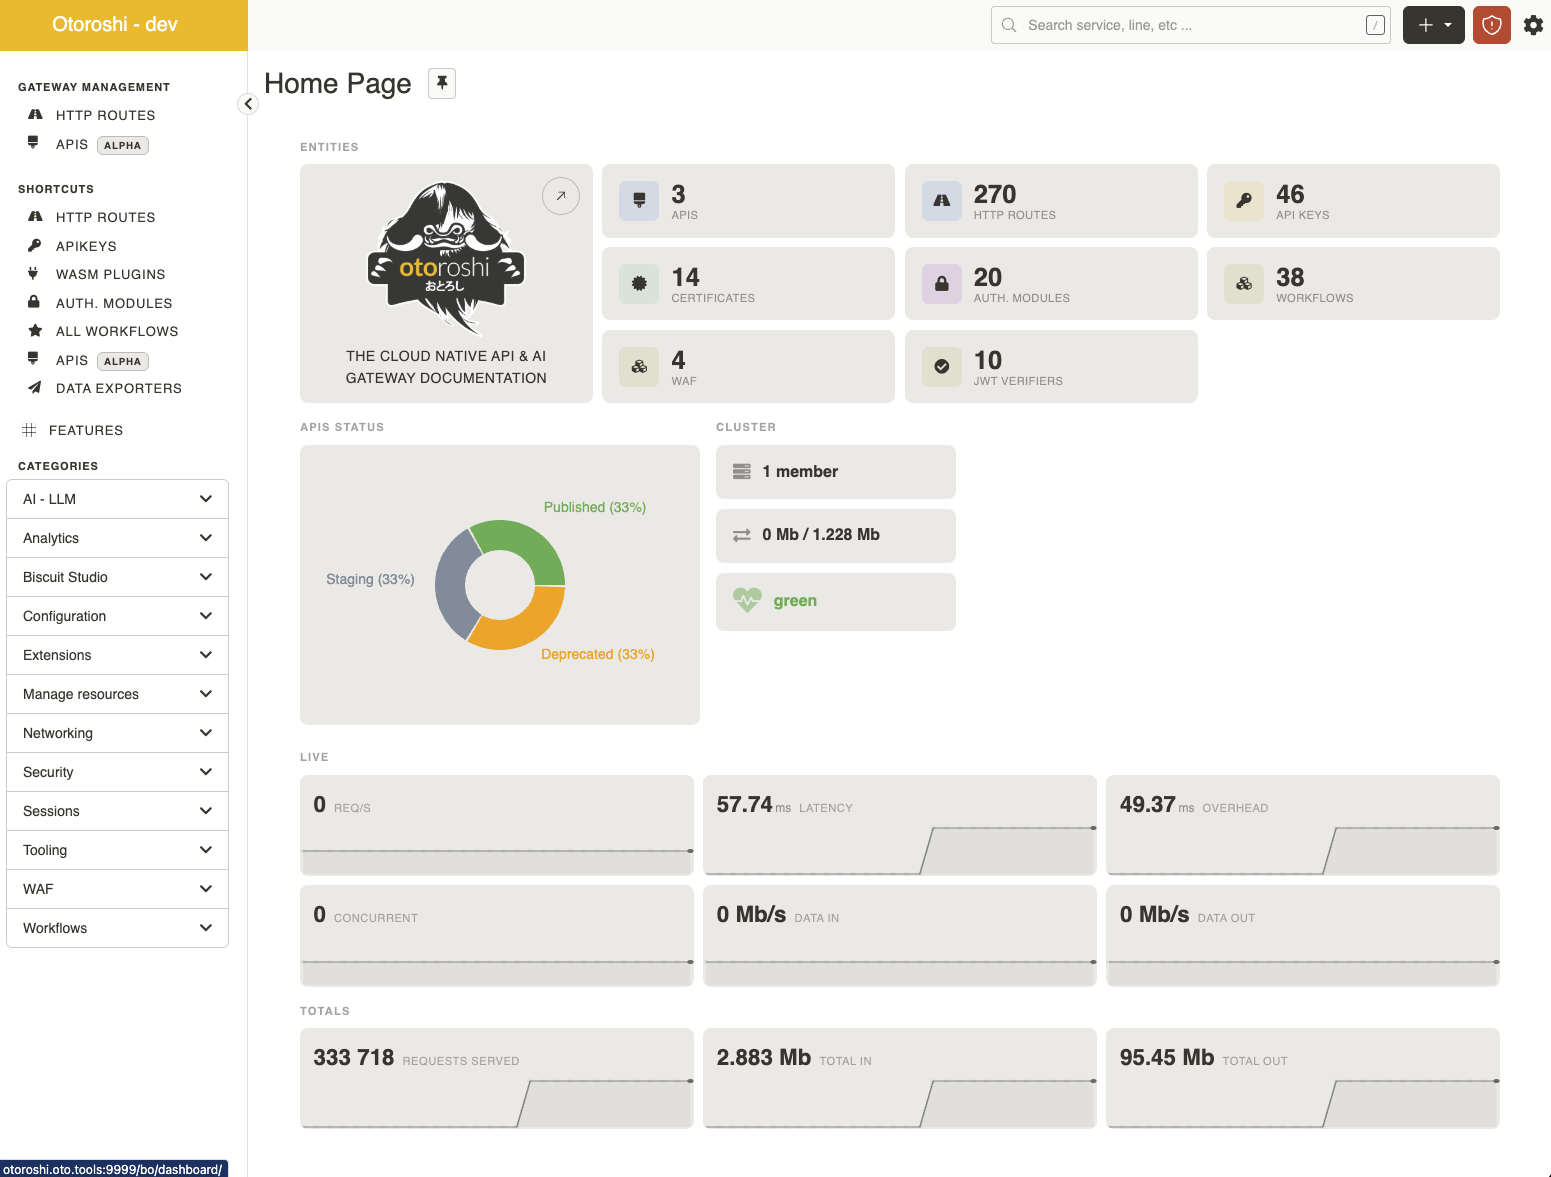The height and width of the screenshot is (1177, 1551).
Task: Click the Workflows cubes icon on card
Action: 1243,283
